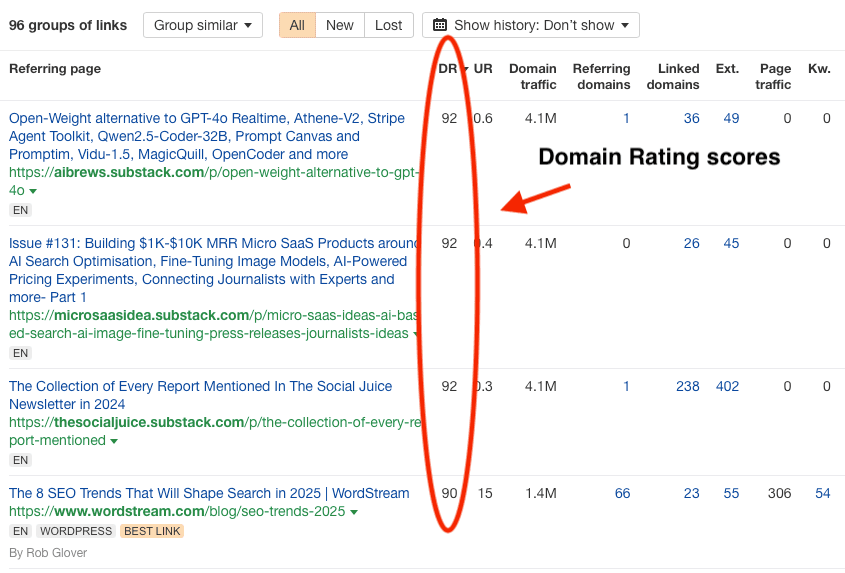The width and height of the screenshot is (845, 573).
Task: Expand the thesocialjuice.substack.com URL dropdown arrow
Action: tap(114, 441)
